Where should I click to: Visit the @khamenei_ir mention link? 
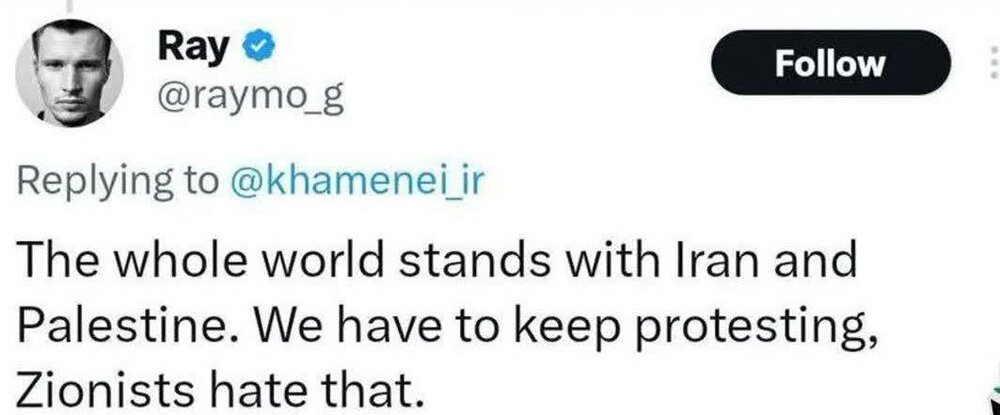point(356,181)
